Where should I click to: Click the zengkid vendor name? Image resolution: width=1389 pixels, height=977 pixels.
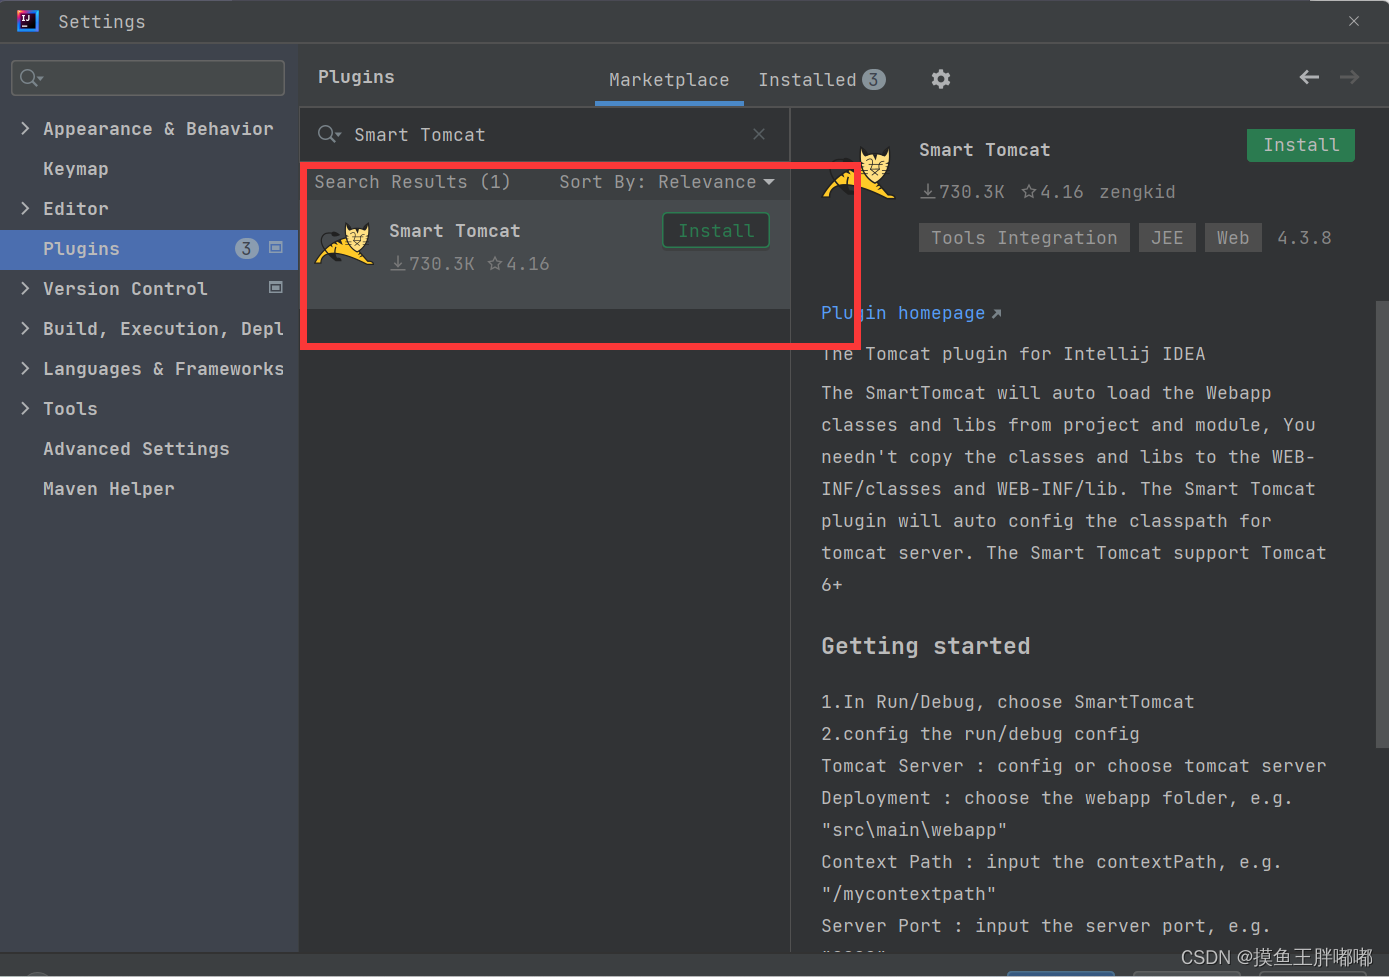(1137, 192)
